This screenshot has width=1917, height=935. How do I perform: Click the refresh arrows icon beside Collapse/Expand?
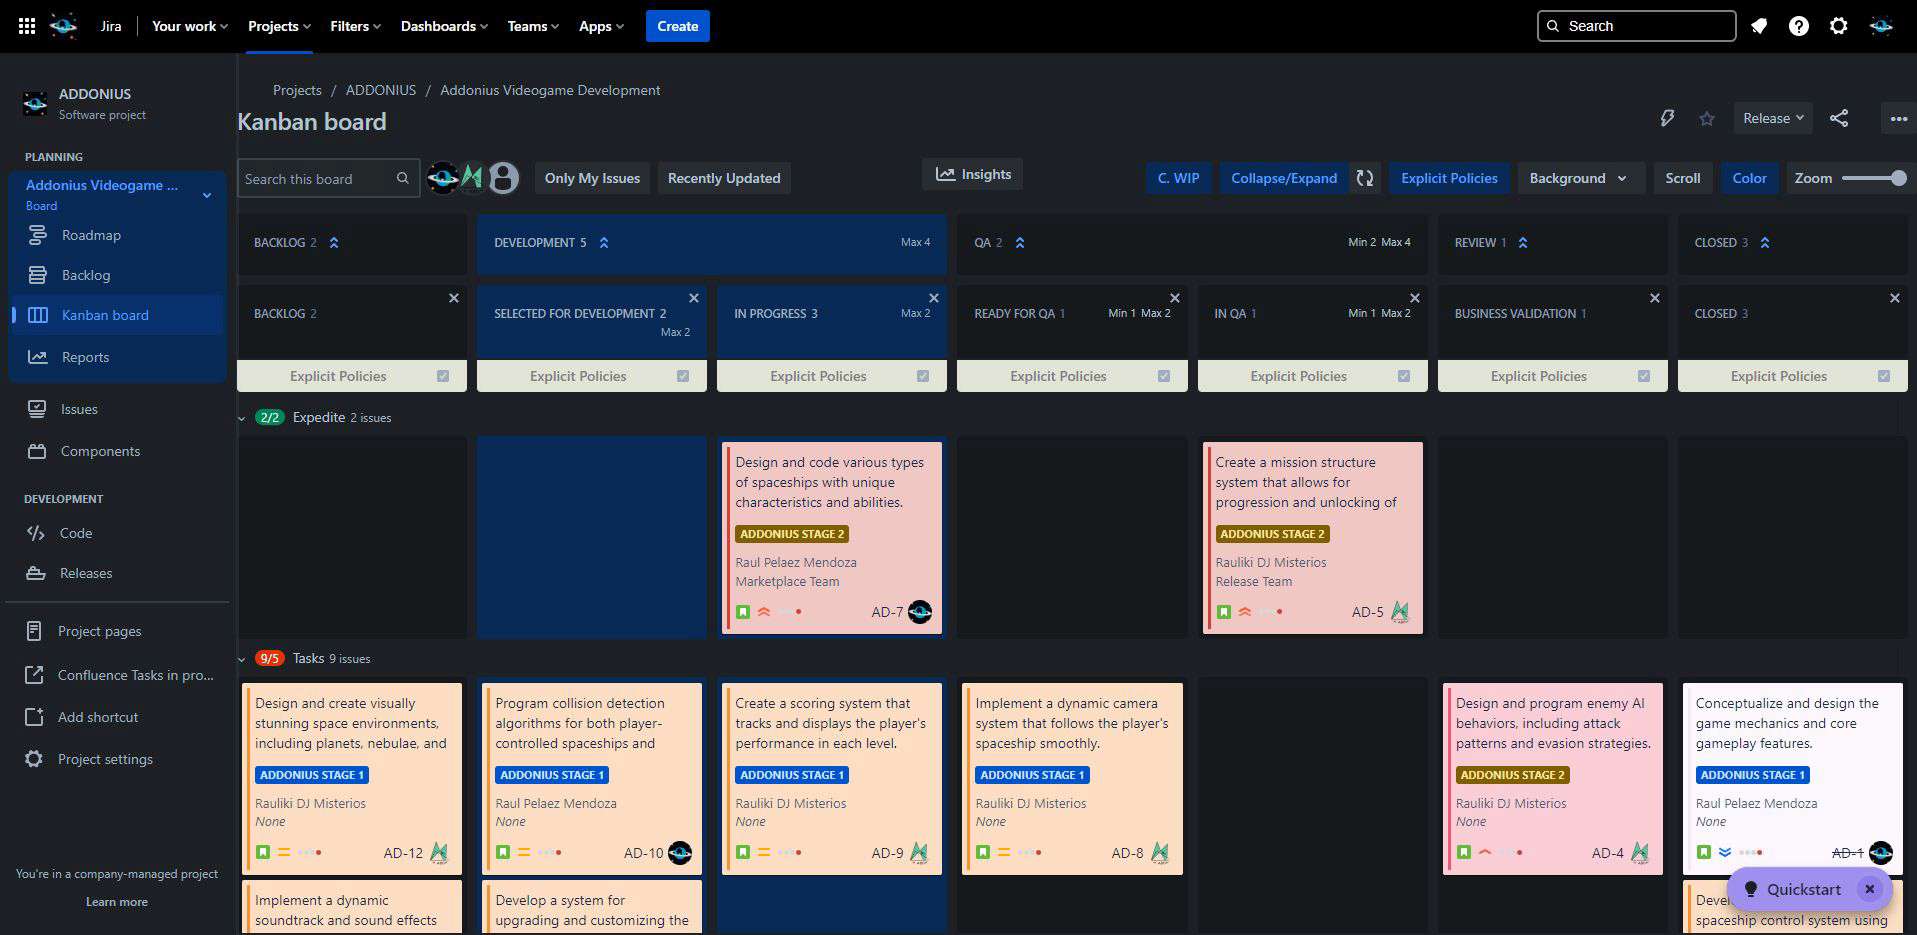(x=1365, y=178)
